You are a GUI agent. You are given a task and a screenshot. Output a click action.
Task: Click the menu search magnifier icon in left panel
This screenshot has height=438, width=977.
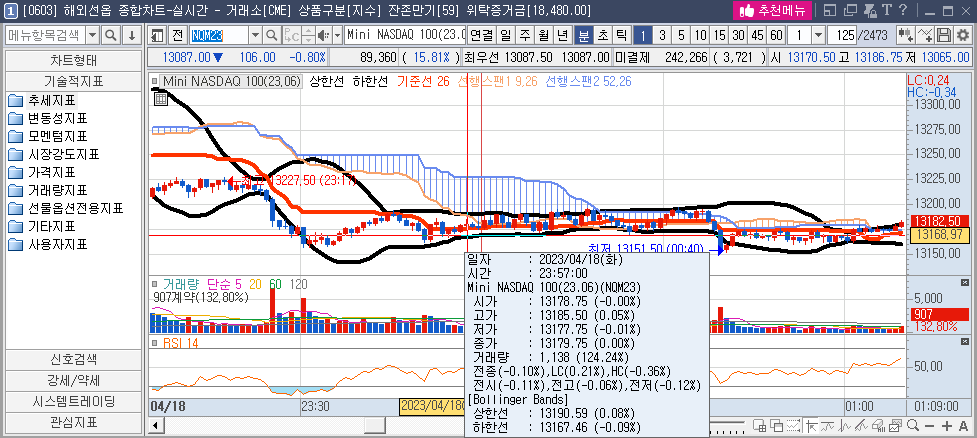click(111, 35)
